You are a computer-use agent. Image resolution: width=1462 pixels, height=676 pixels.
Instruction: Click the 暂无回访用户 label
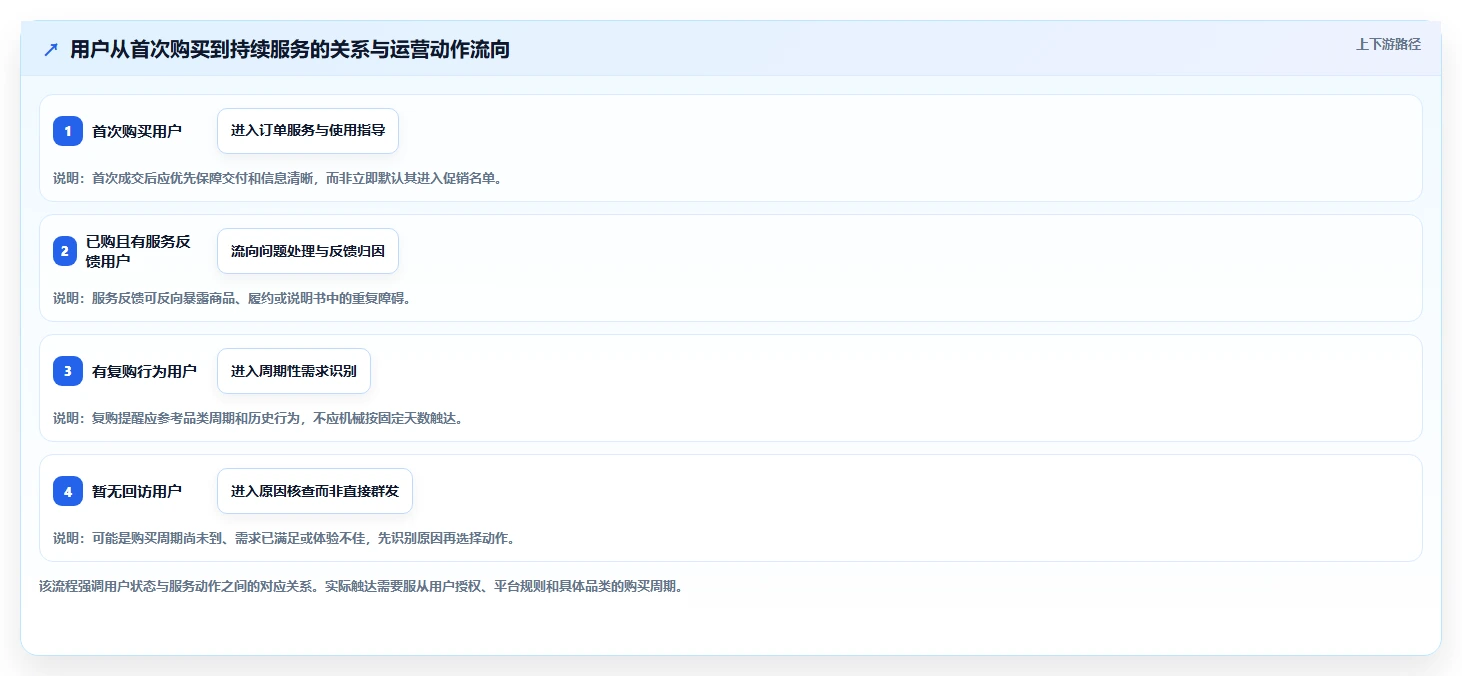tap(137, 491)
